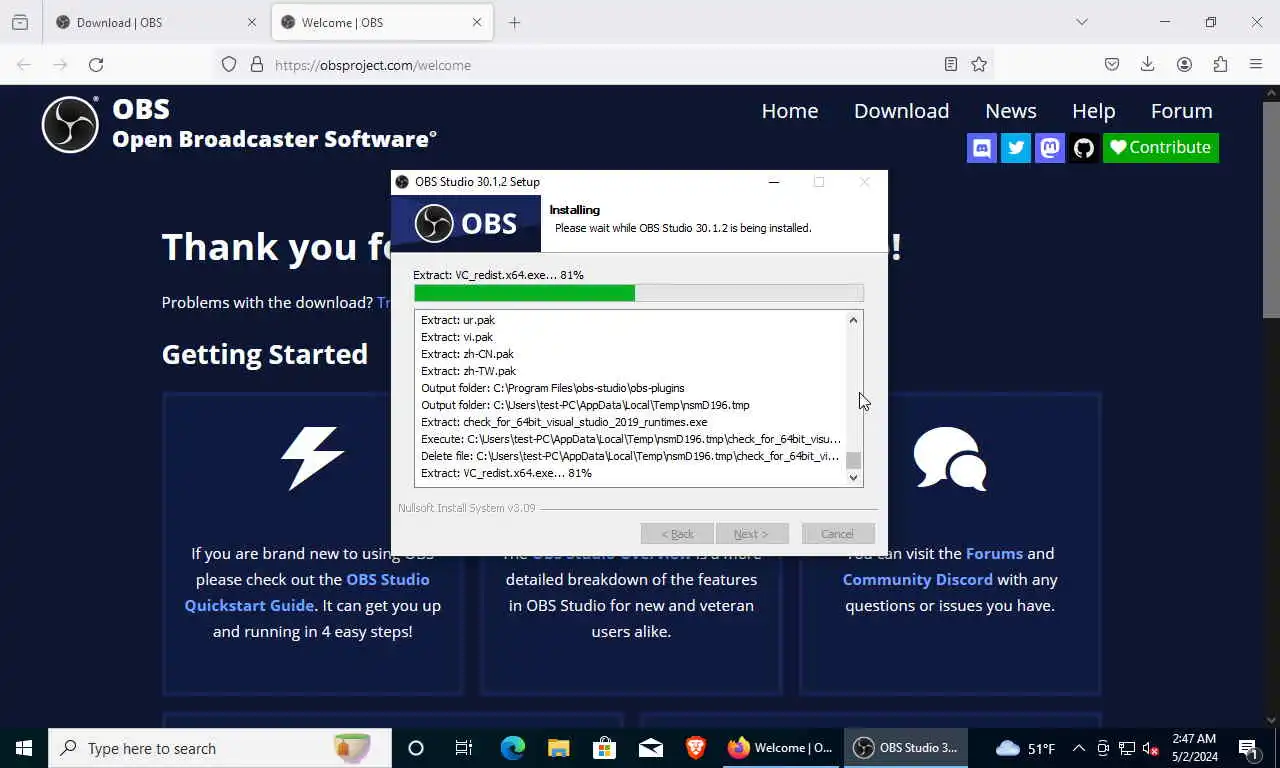Switch to Firefox Welcome taskbar button
The width and height of the screenshot is (1280, 768).
coord(780,748)
